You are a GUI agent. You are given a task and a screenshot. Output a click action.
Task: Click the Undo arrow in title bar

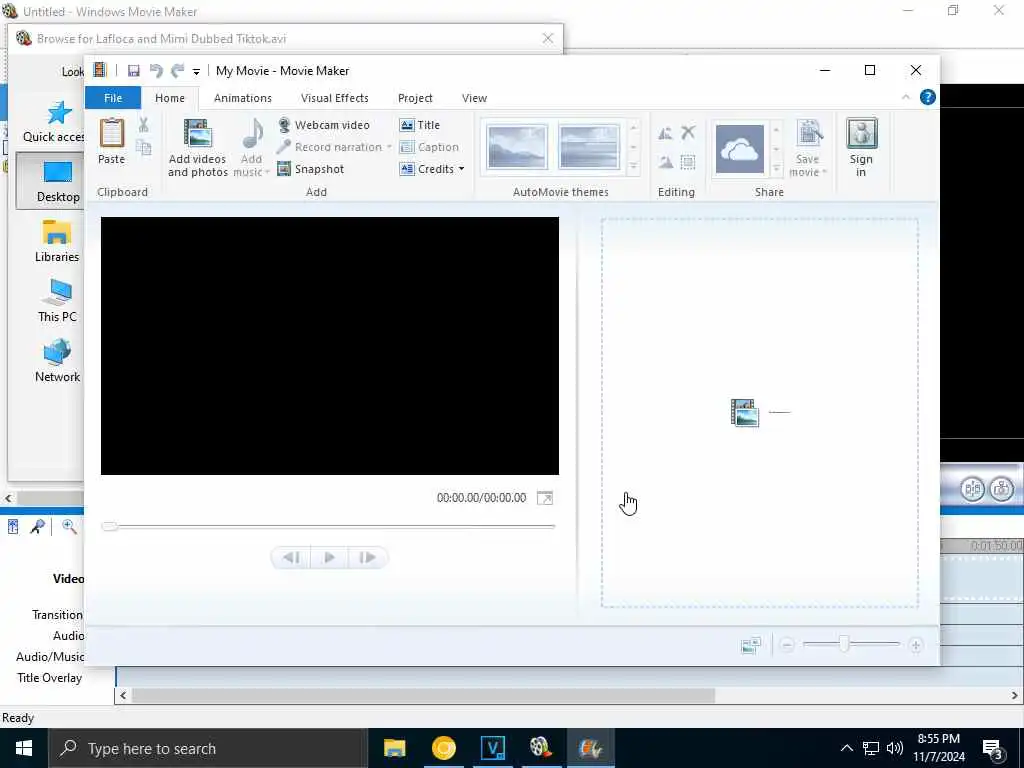[x=156, y=71]
